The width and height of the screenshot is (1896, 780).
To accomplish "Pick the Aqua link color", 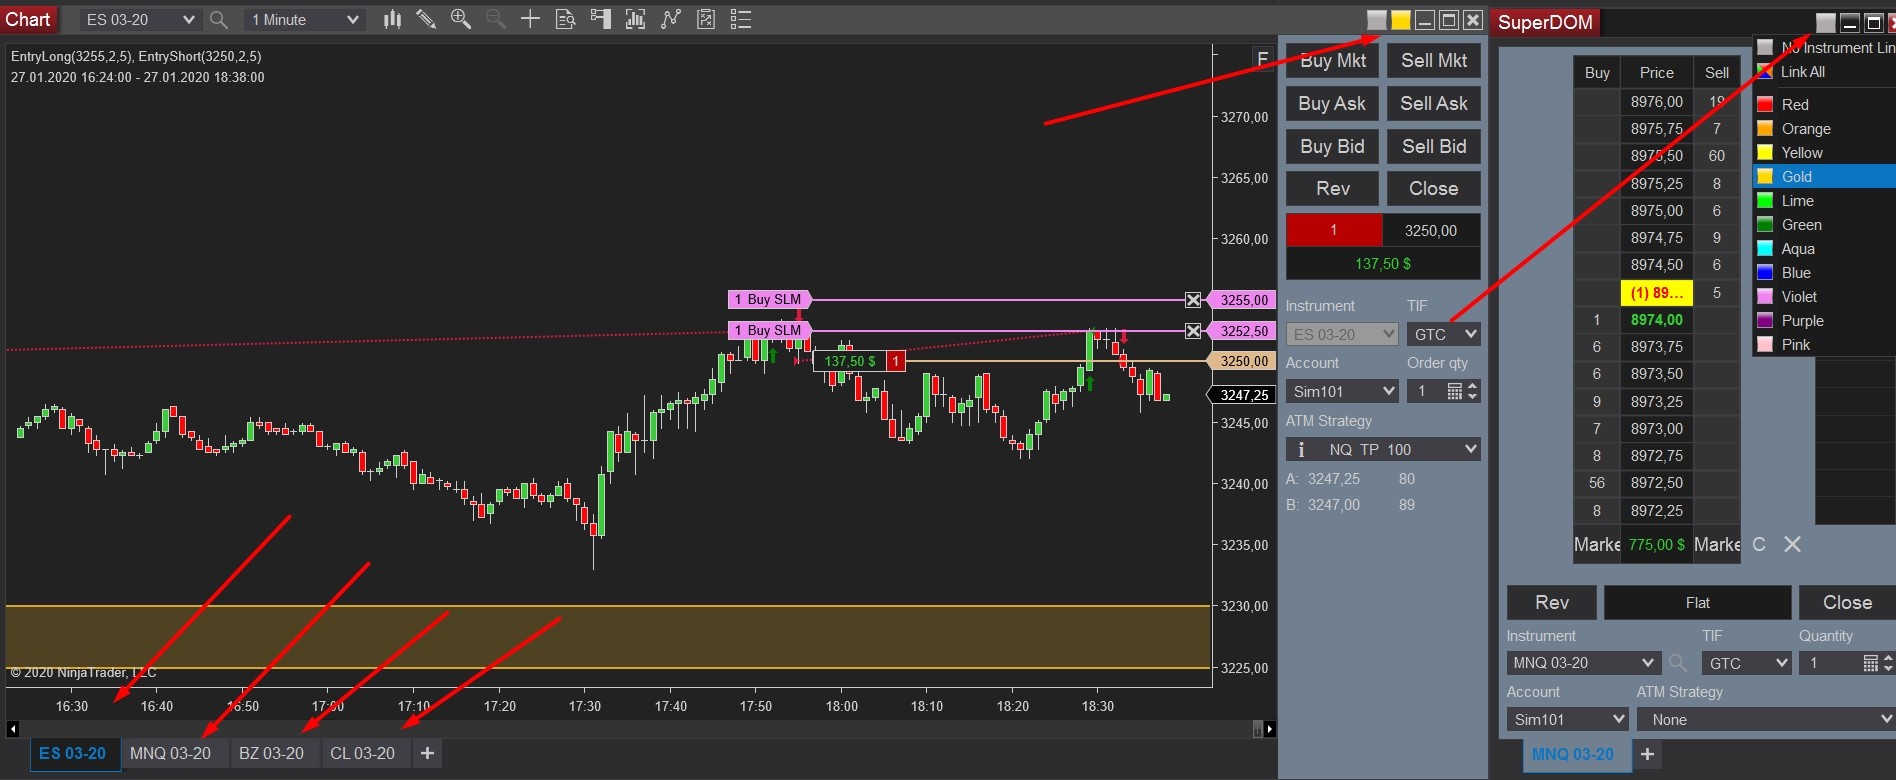I will coord(1825,249).
